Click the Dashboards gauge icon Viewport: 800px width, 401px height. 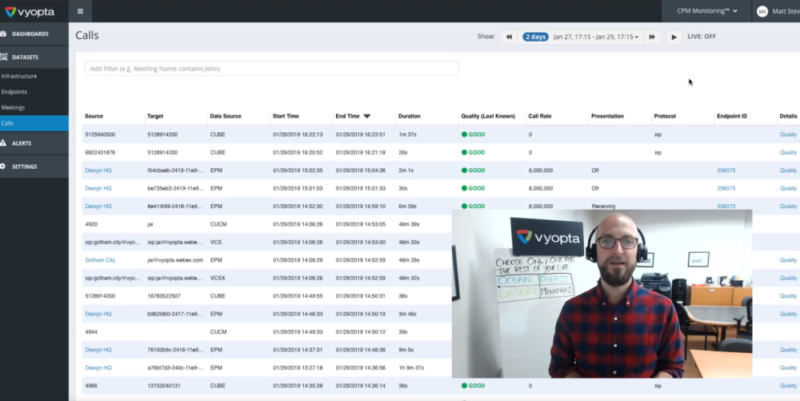point(4,34)
